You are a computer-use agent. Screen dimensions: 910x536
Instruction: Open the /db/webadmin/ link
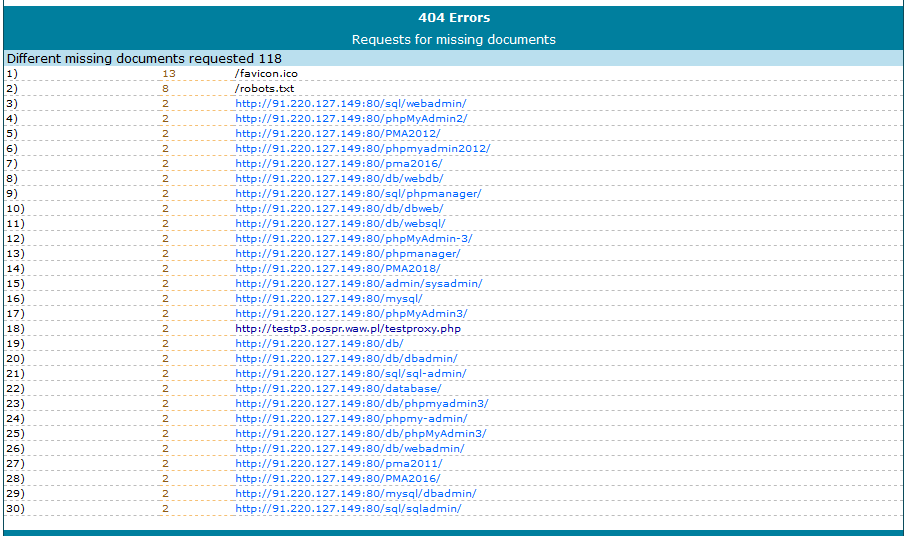349,449
